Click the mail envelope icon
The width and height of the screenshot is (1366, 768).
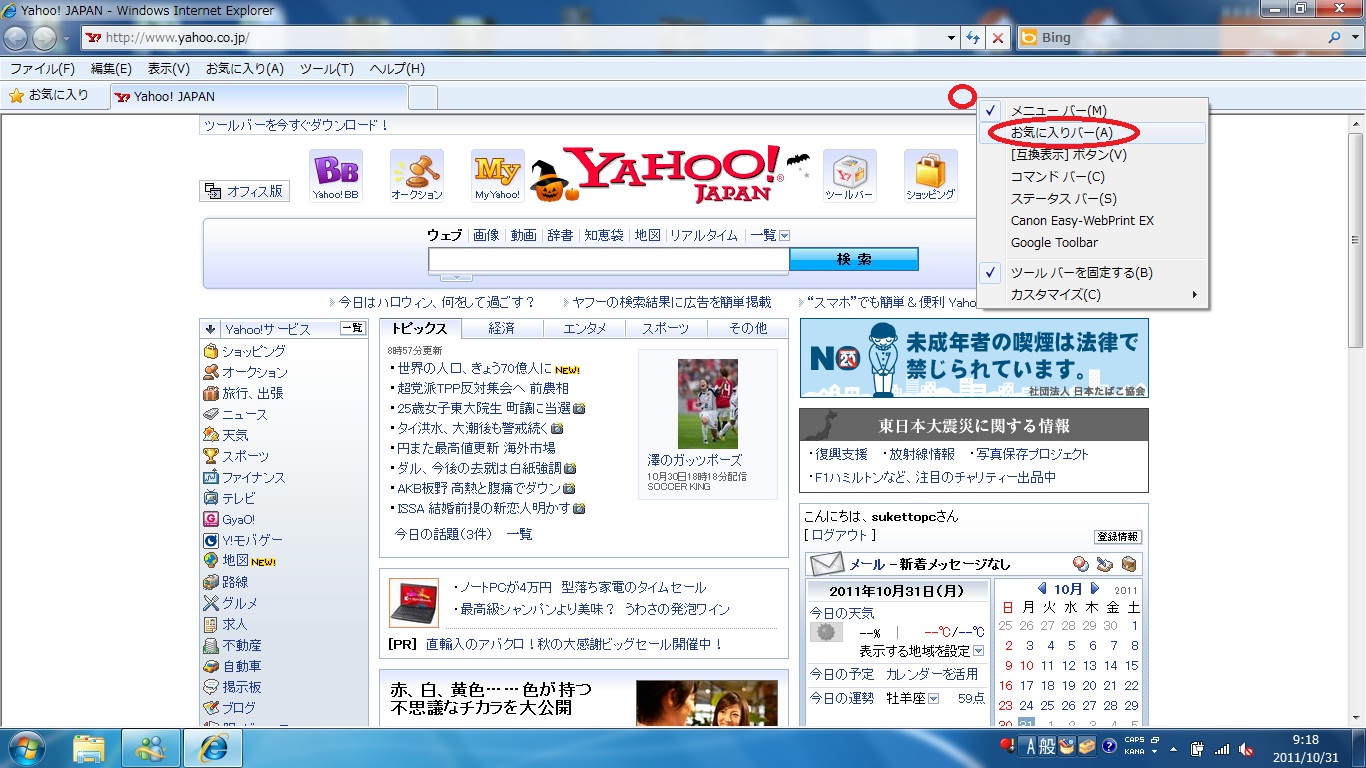827,564
